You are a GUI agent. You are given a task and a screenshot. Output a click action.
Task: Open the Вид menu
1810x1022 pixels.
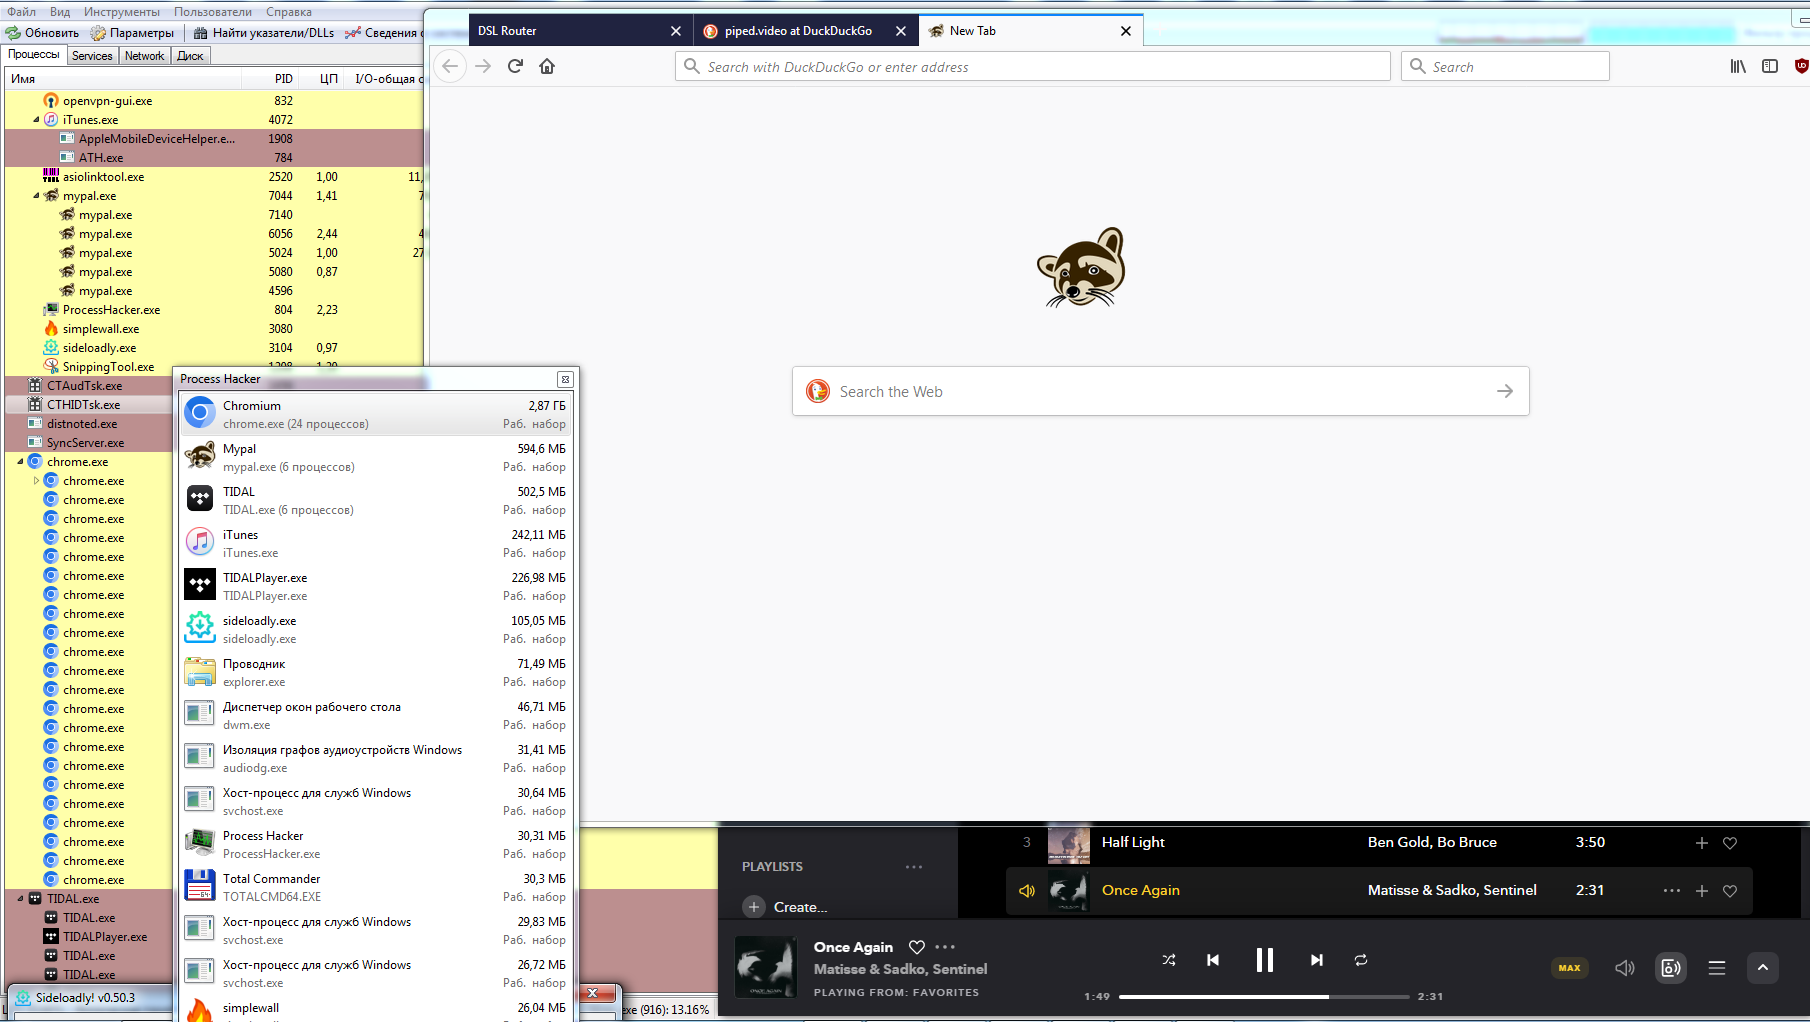60,12
